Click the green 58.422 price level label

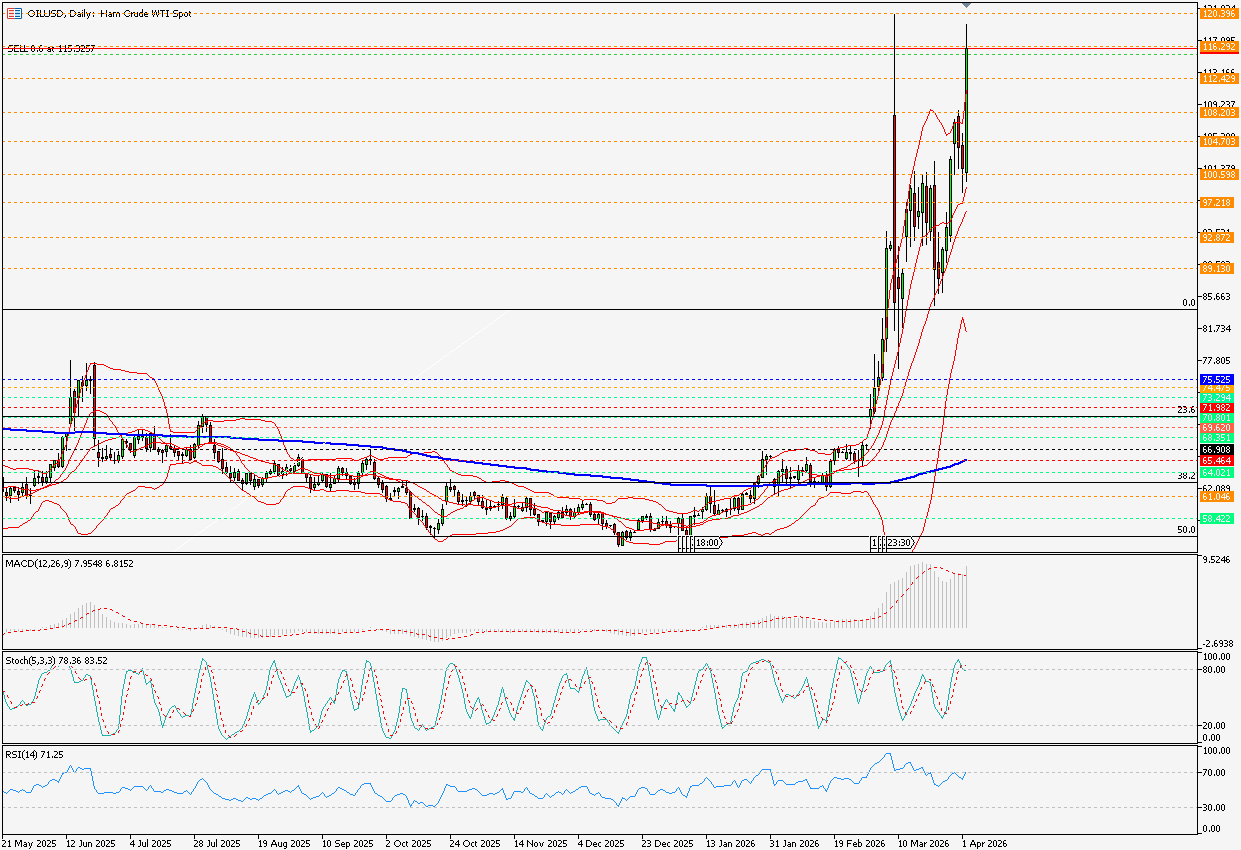coord(1216,519)
